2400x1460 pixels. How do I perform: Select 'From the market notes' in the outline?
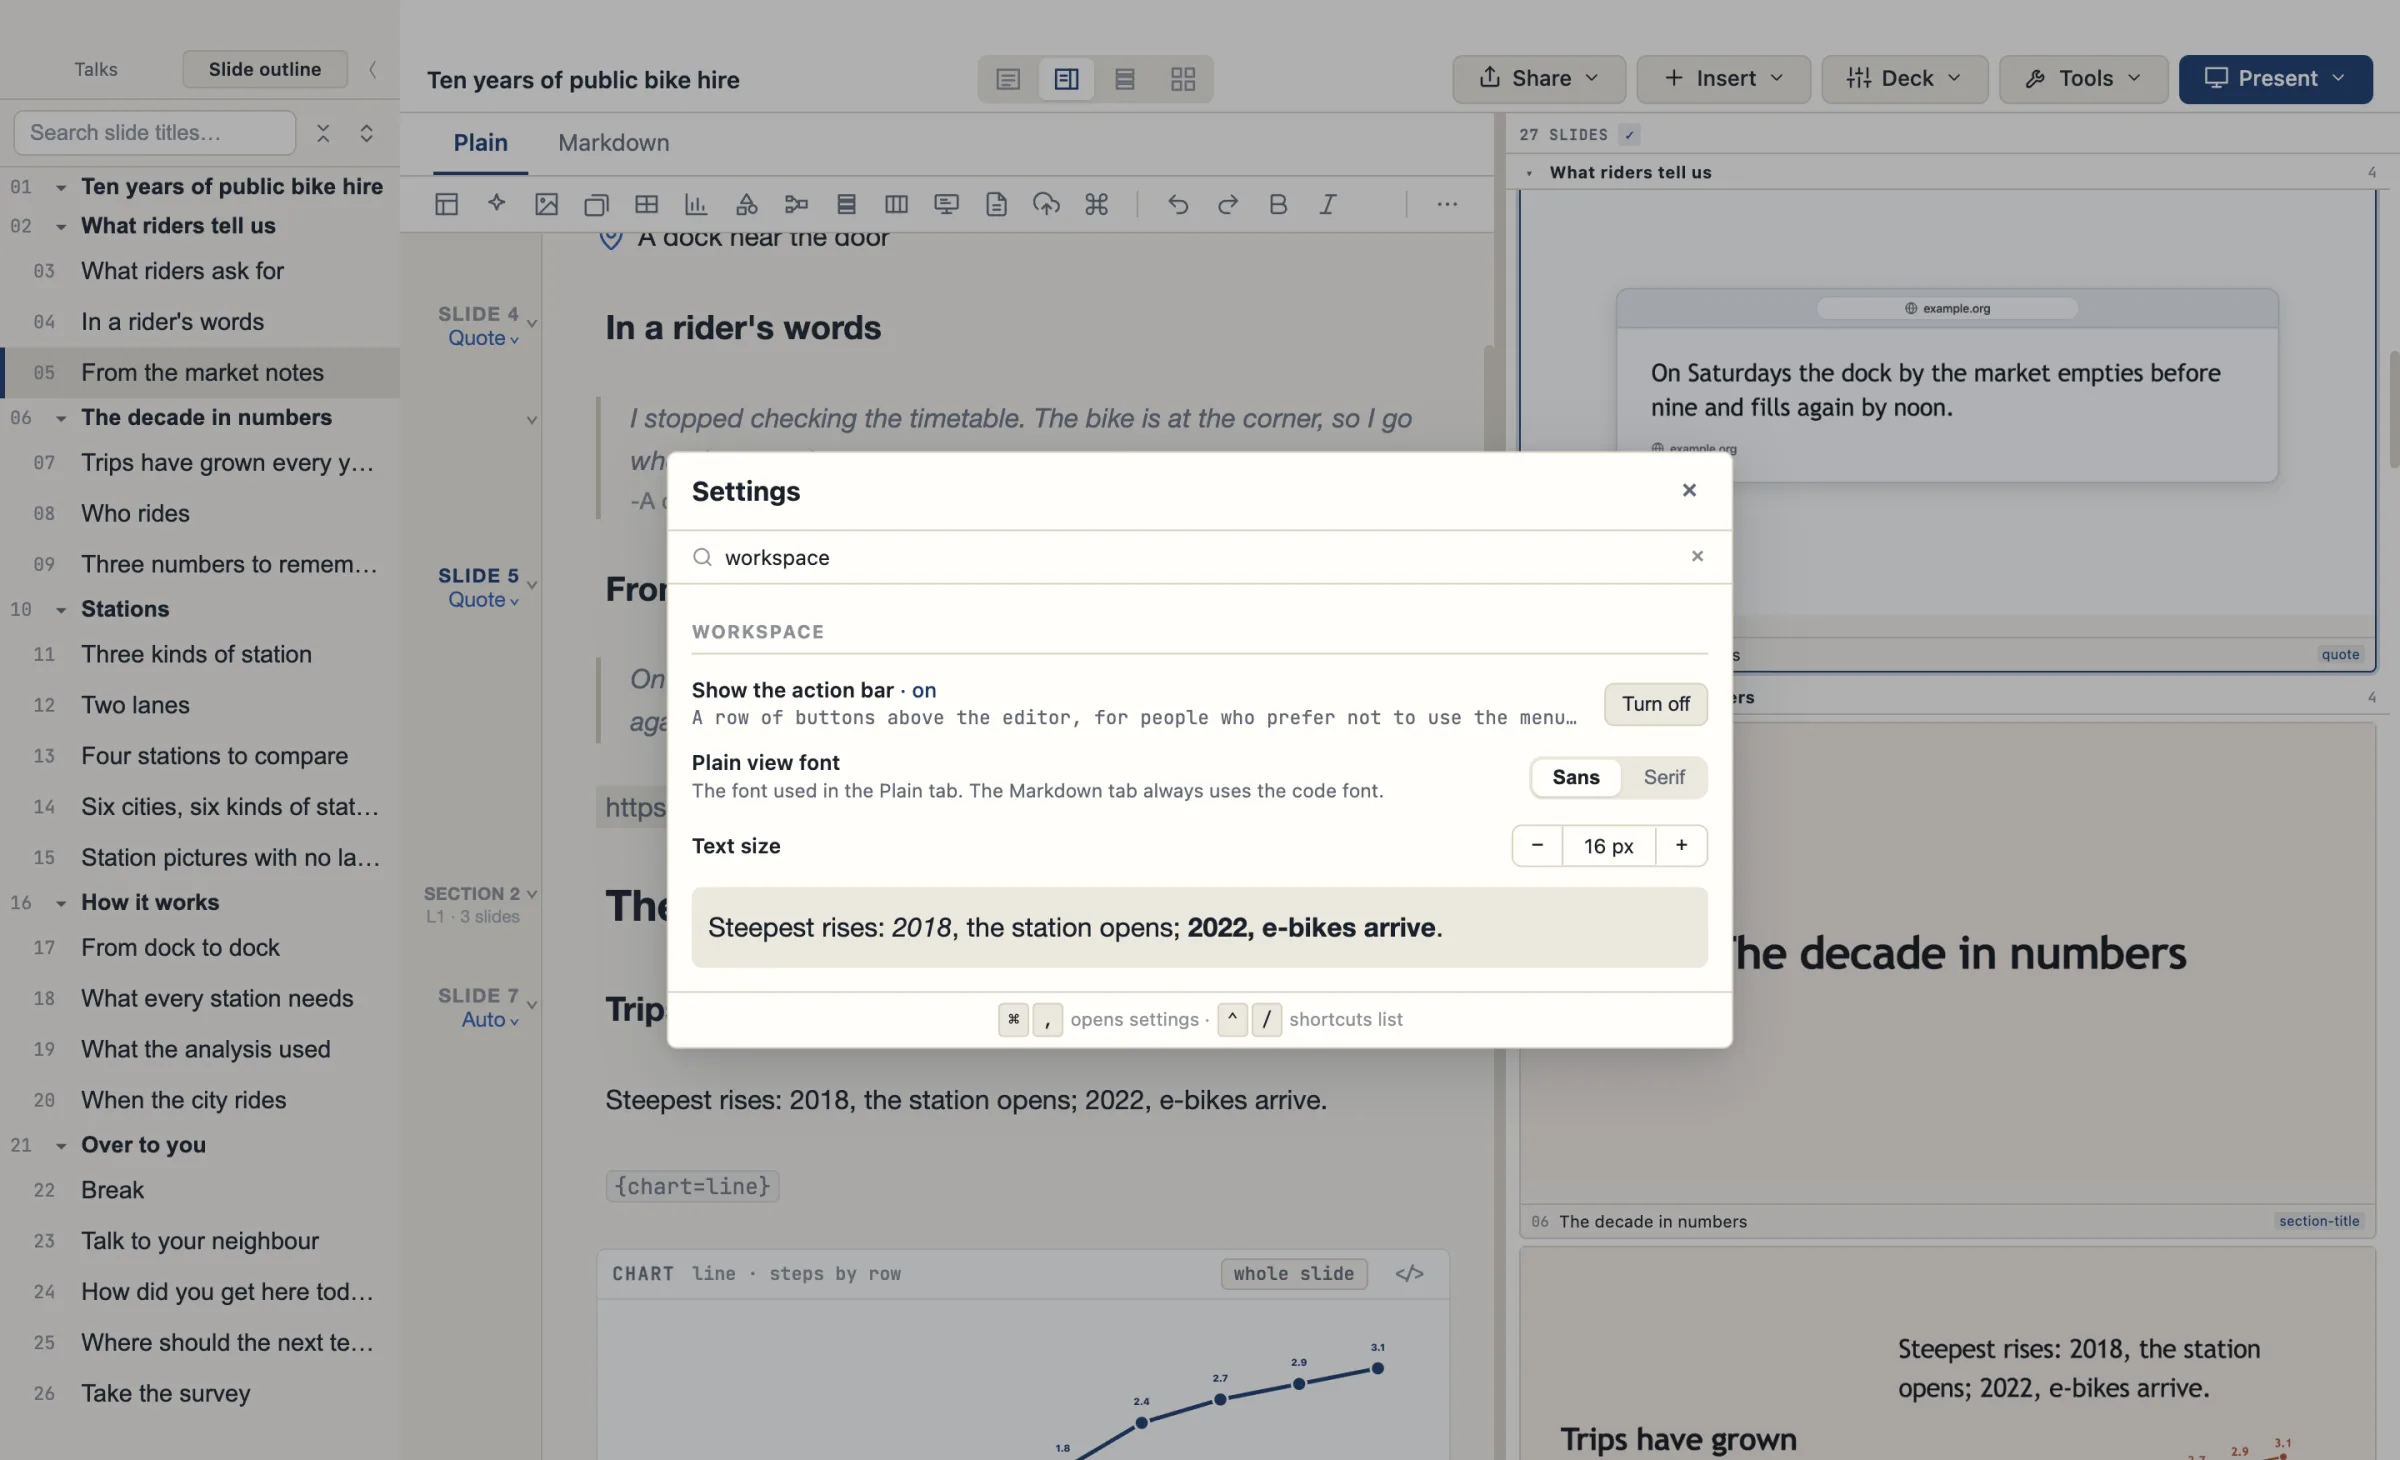[x=200, y=372]
